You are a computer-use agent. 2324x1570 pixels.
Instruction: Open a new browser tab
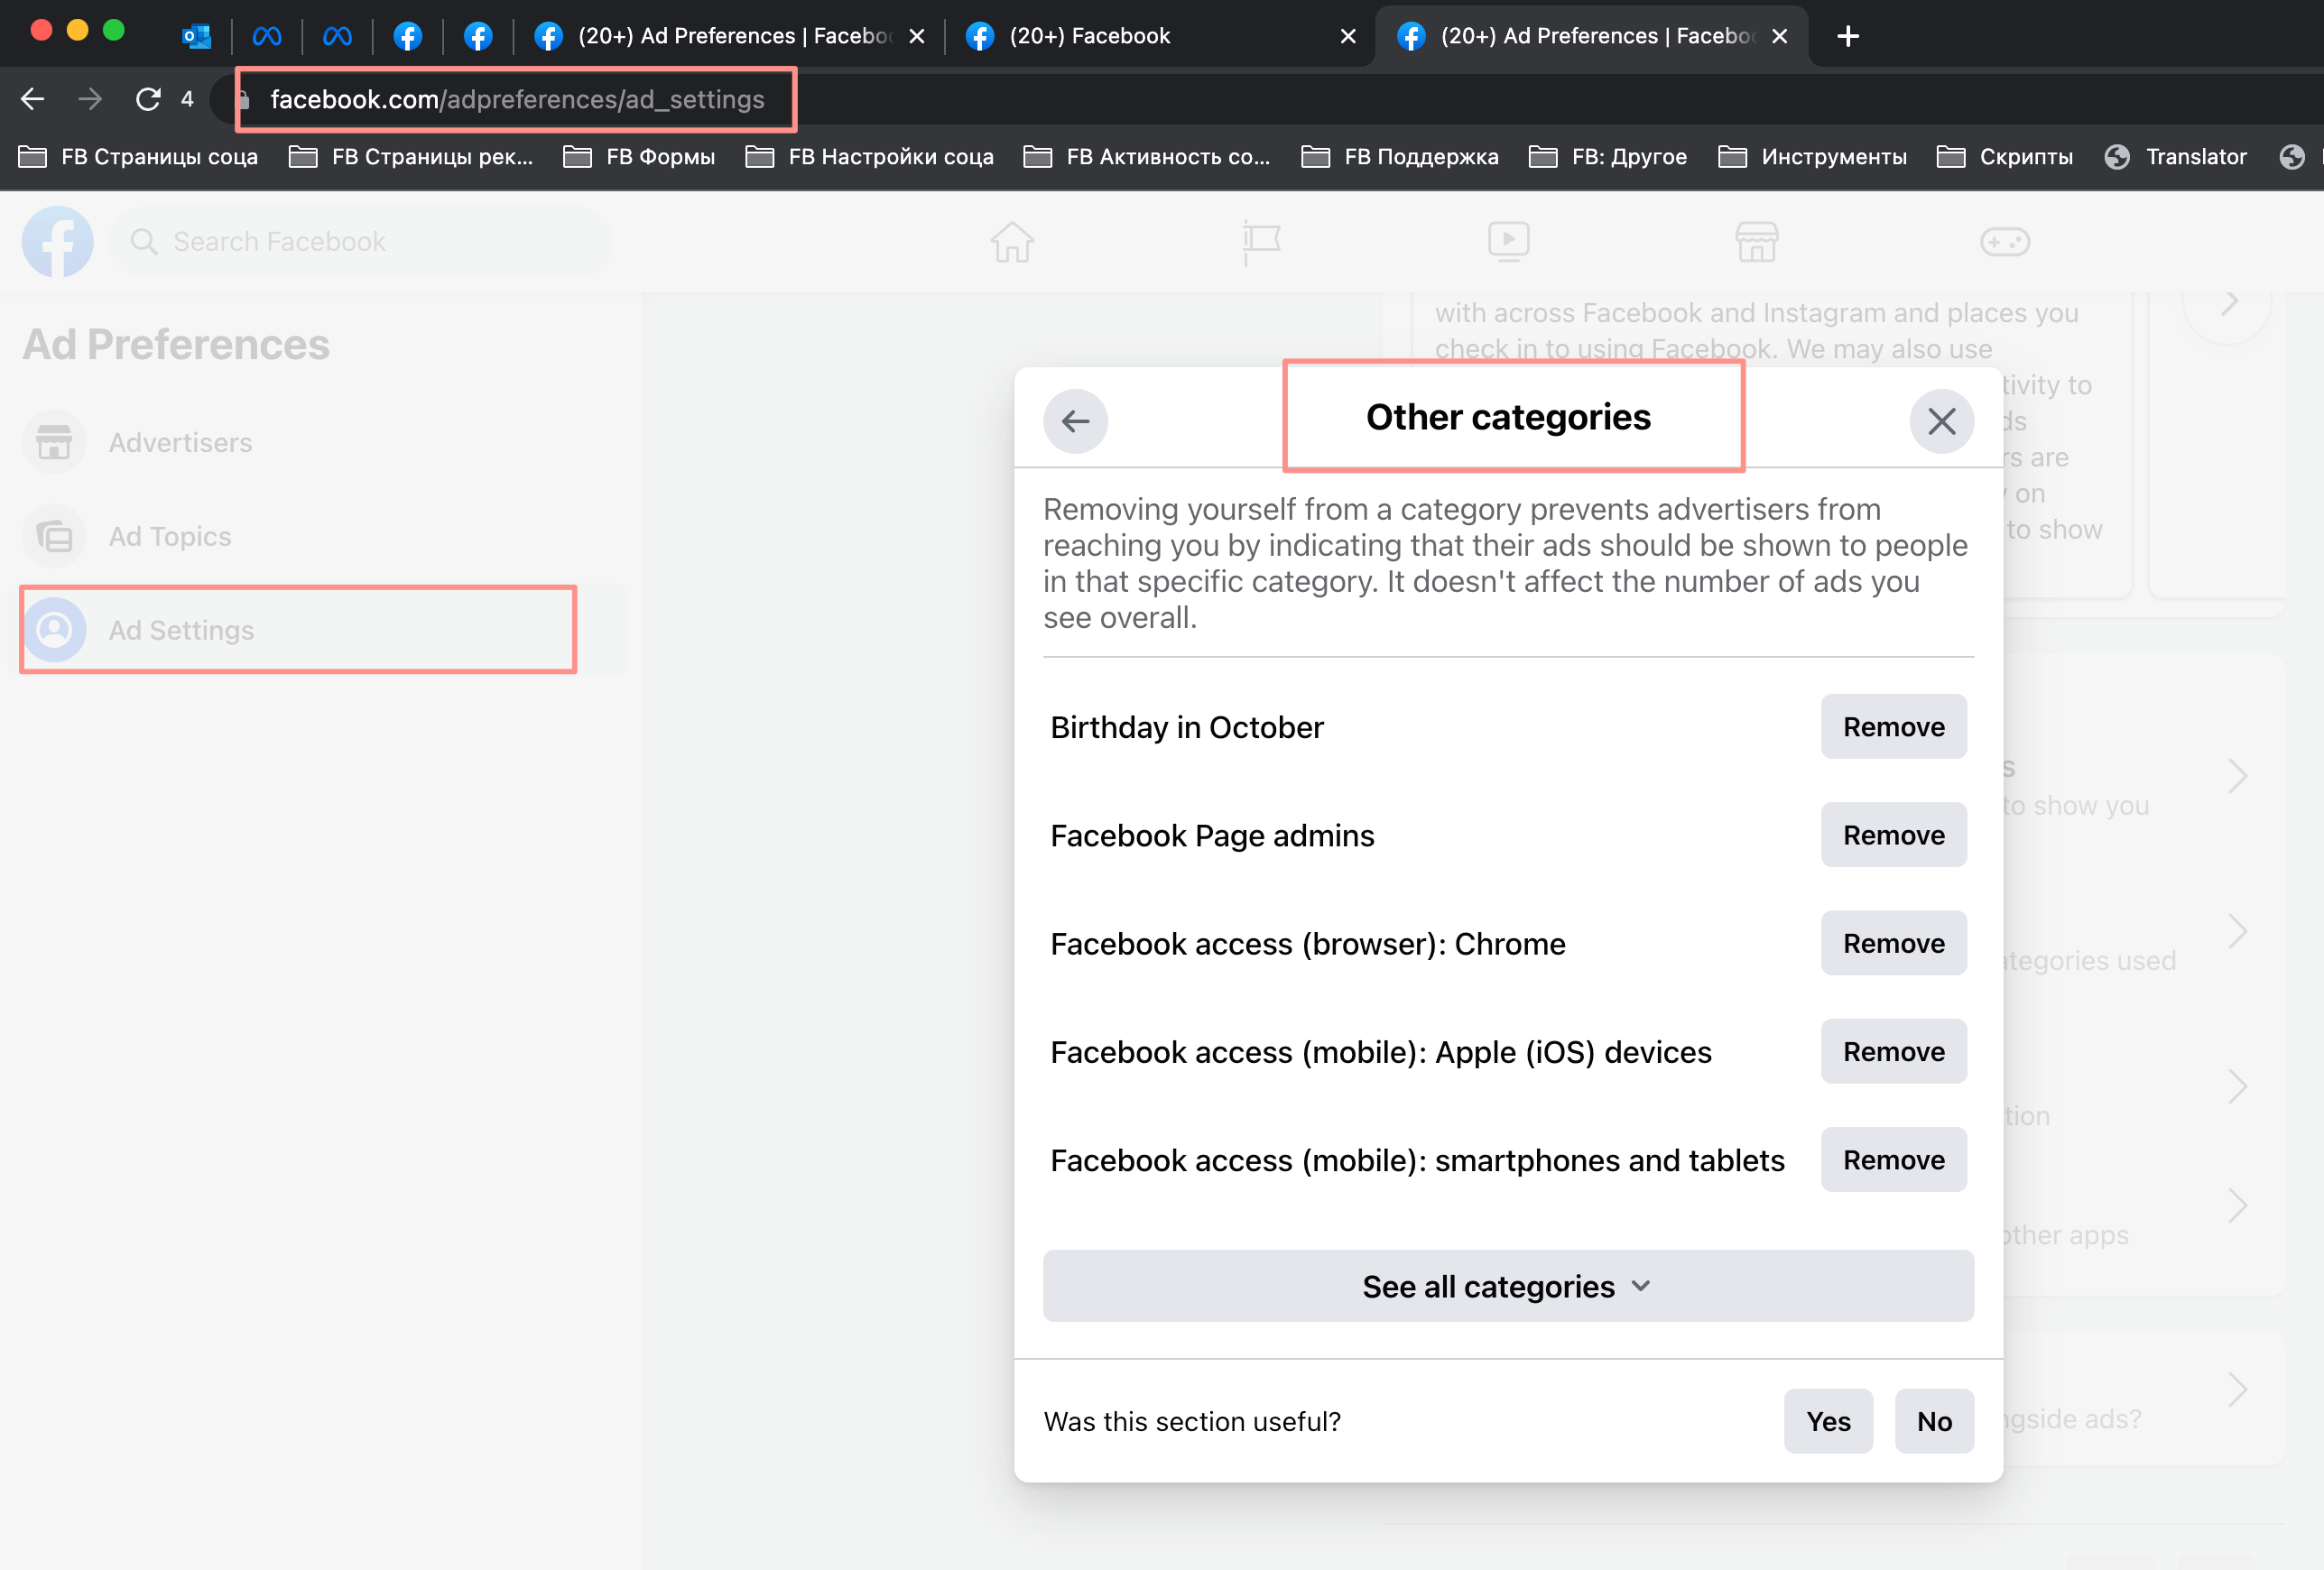(1848, 36)
